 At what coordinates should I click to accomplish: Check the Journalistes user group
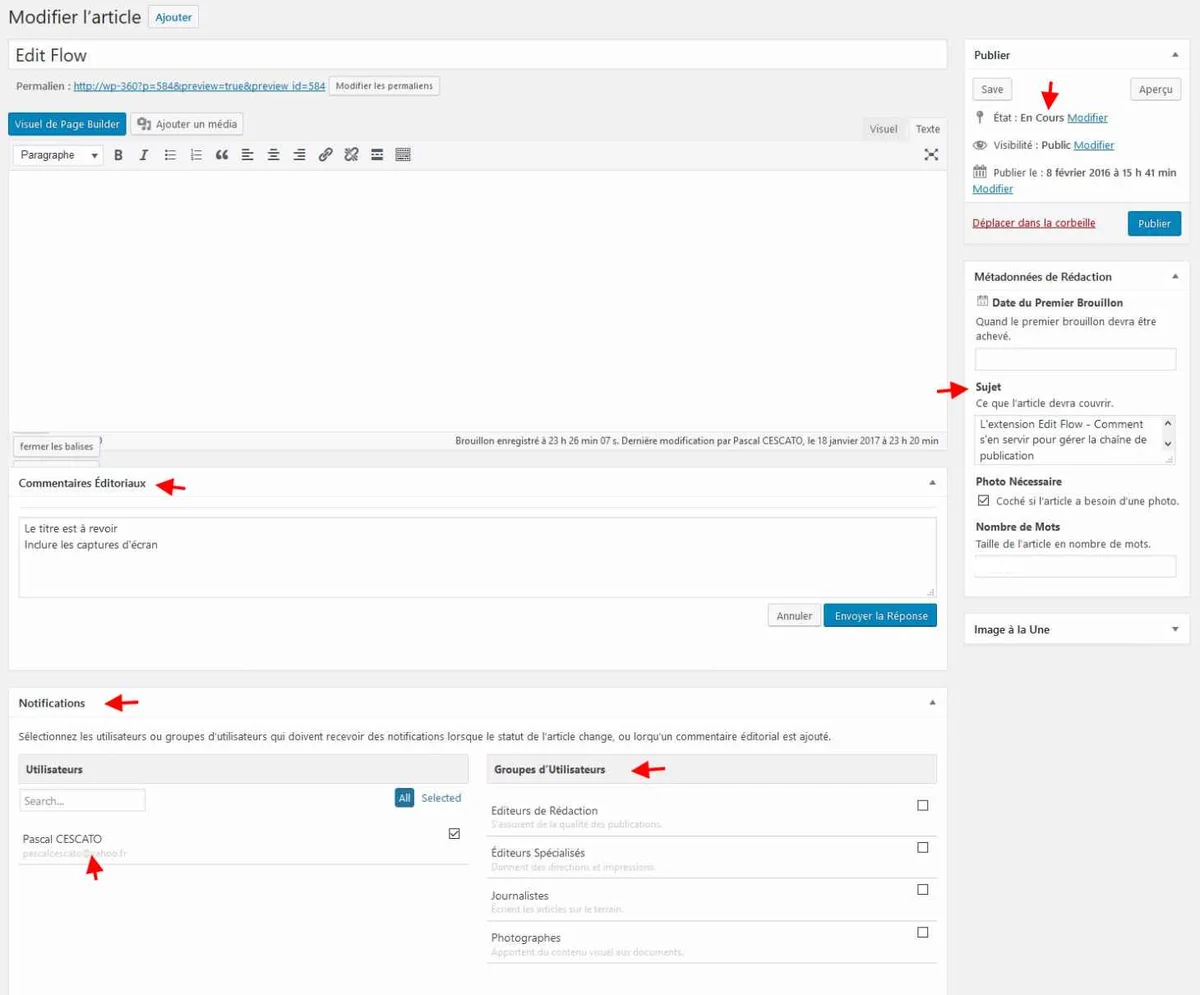point(922,890)
